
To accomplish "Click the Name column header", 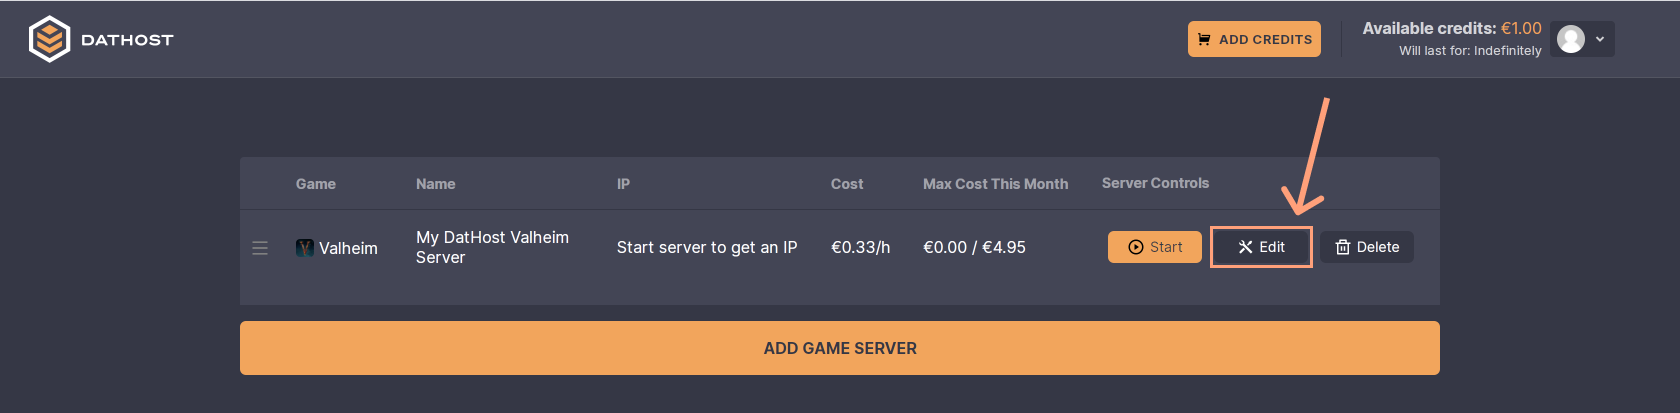I will [435, 184].
